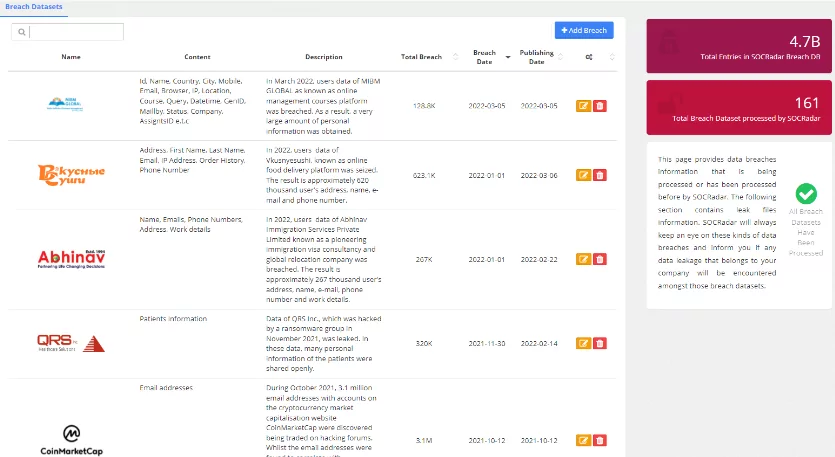Click the Publishing Date header label
This screenshot has width=835, height=457.
pos(536,57)
